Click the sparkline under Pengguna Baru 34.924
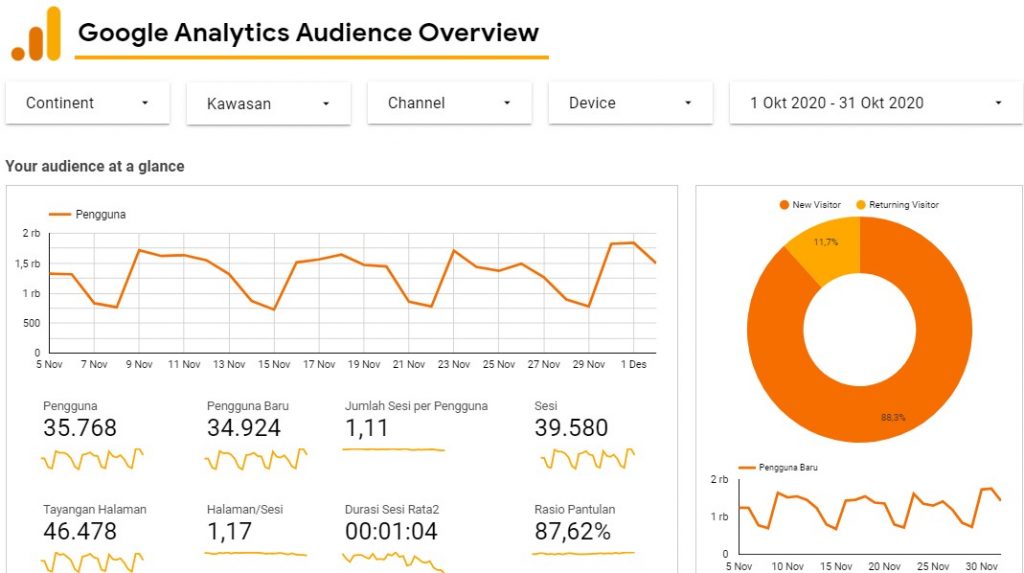 pos(256,459)
